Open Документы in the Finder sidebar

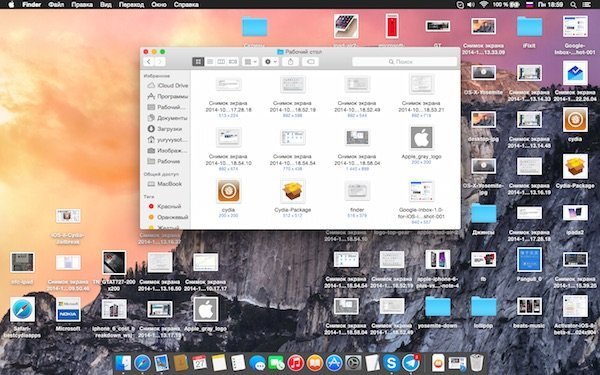[x=168, y=118]
